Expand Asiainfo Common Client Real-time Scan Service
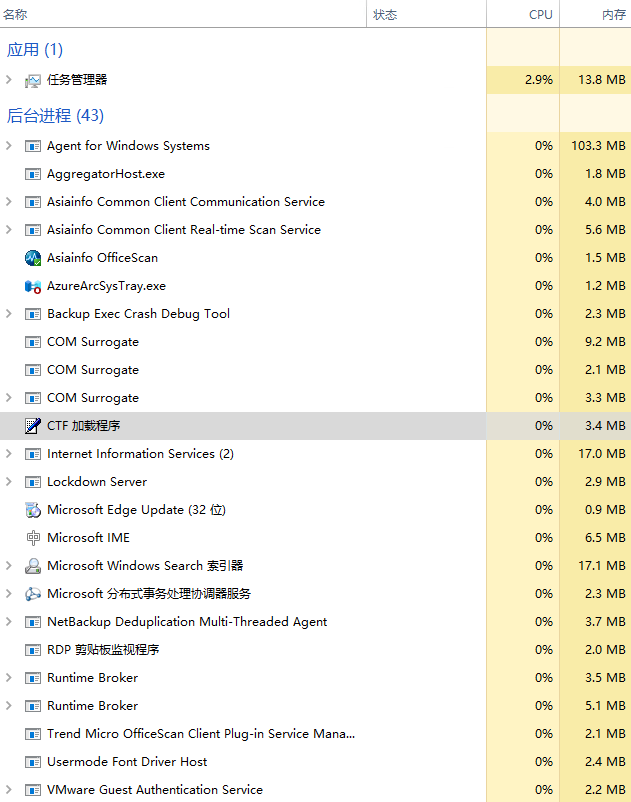The height and width of the screenshot is (802, 631). (x=9, y=230)
